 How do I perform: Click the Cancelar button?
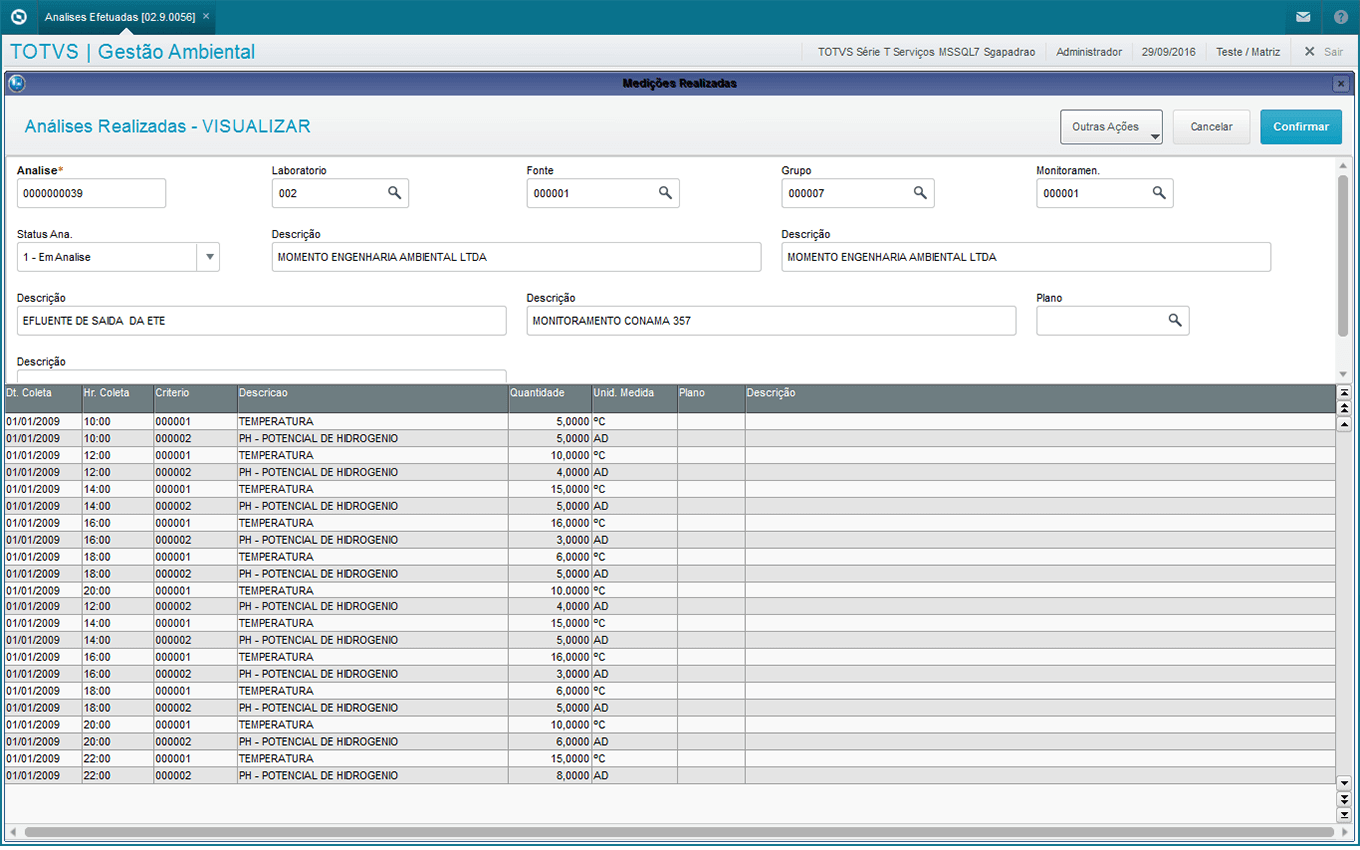point(1211,127)
